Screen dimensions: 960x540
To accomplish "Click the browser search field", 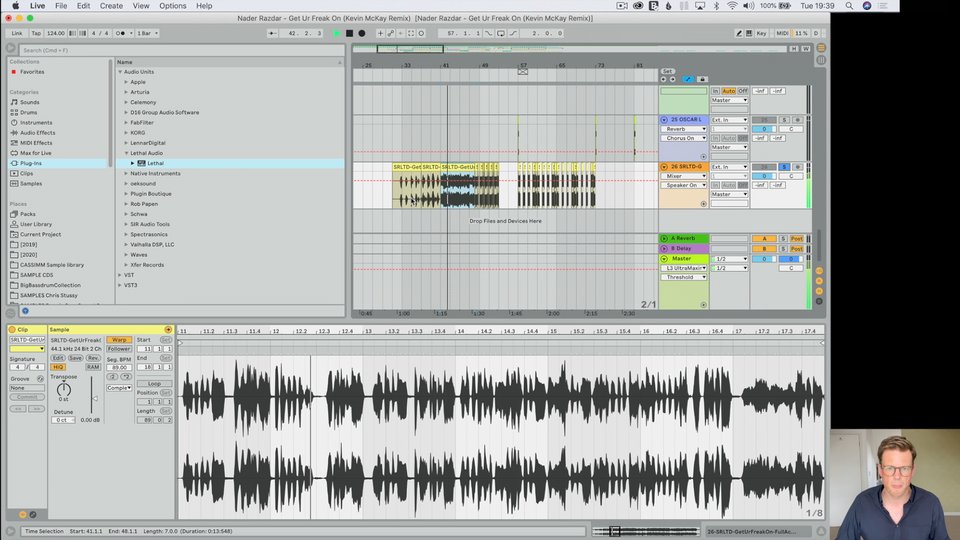I will click(182, 50).
